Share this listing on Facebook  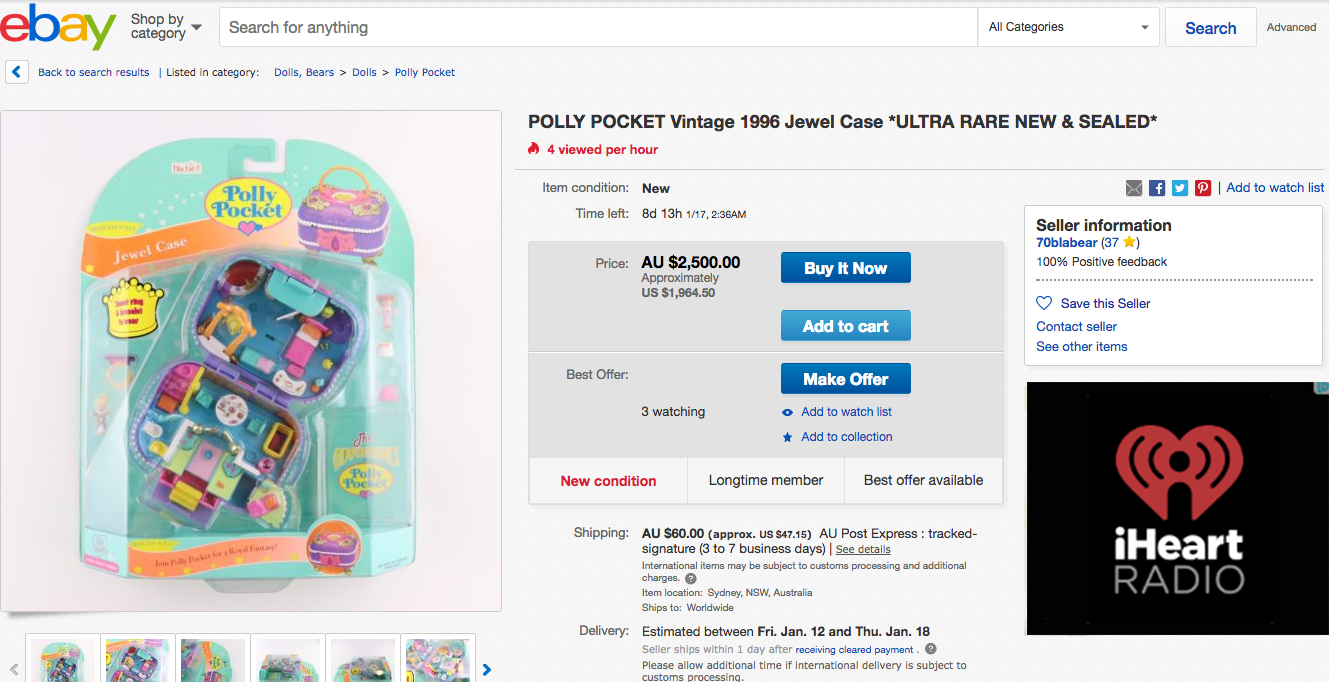1156,187
